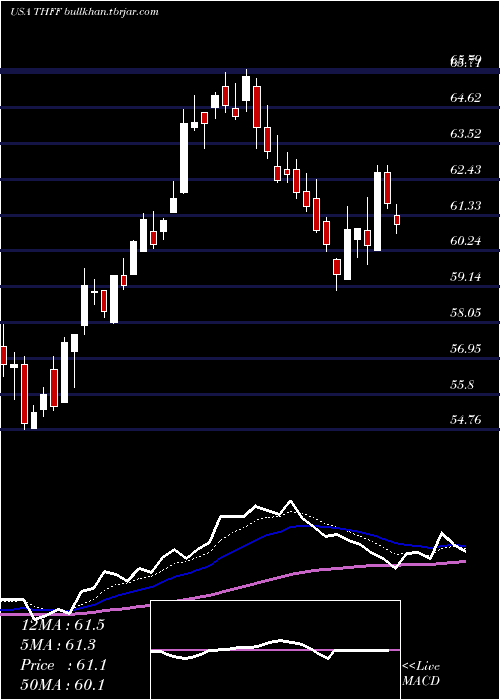This screenshot has width=500, height=700.
Task: Click the 54.76 price axis label
Action: 466,420
